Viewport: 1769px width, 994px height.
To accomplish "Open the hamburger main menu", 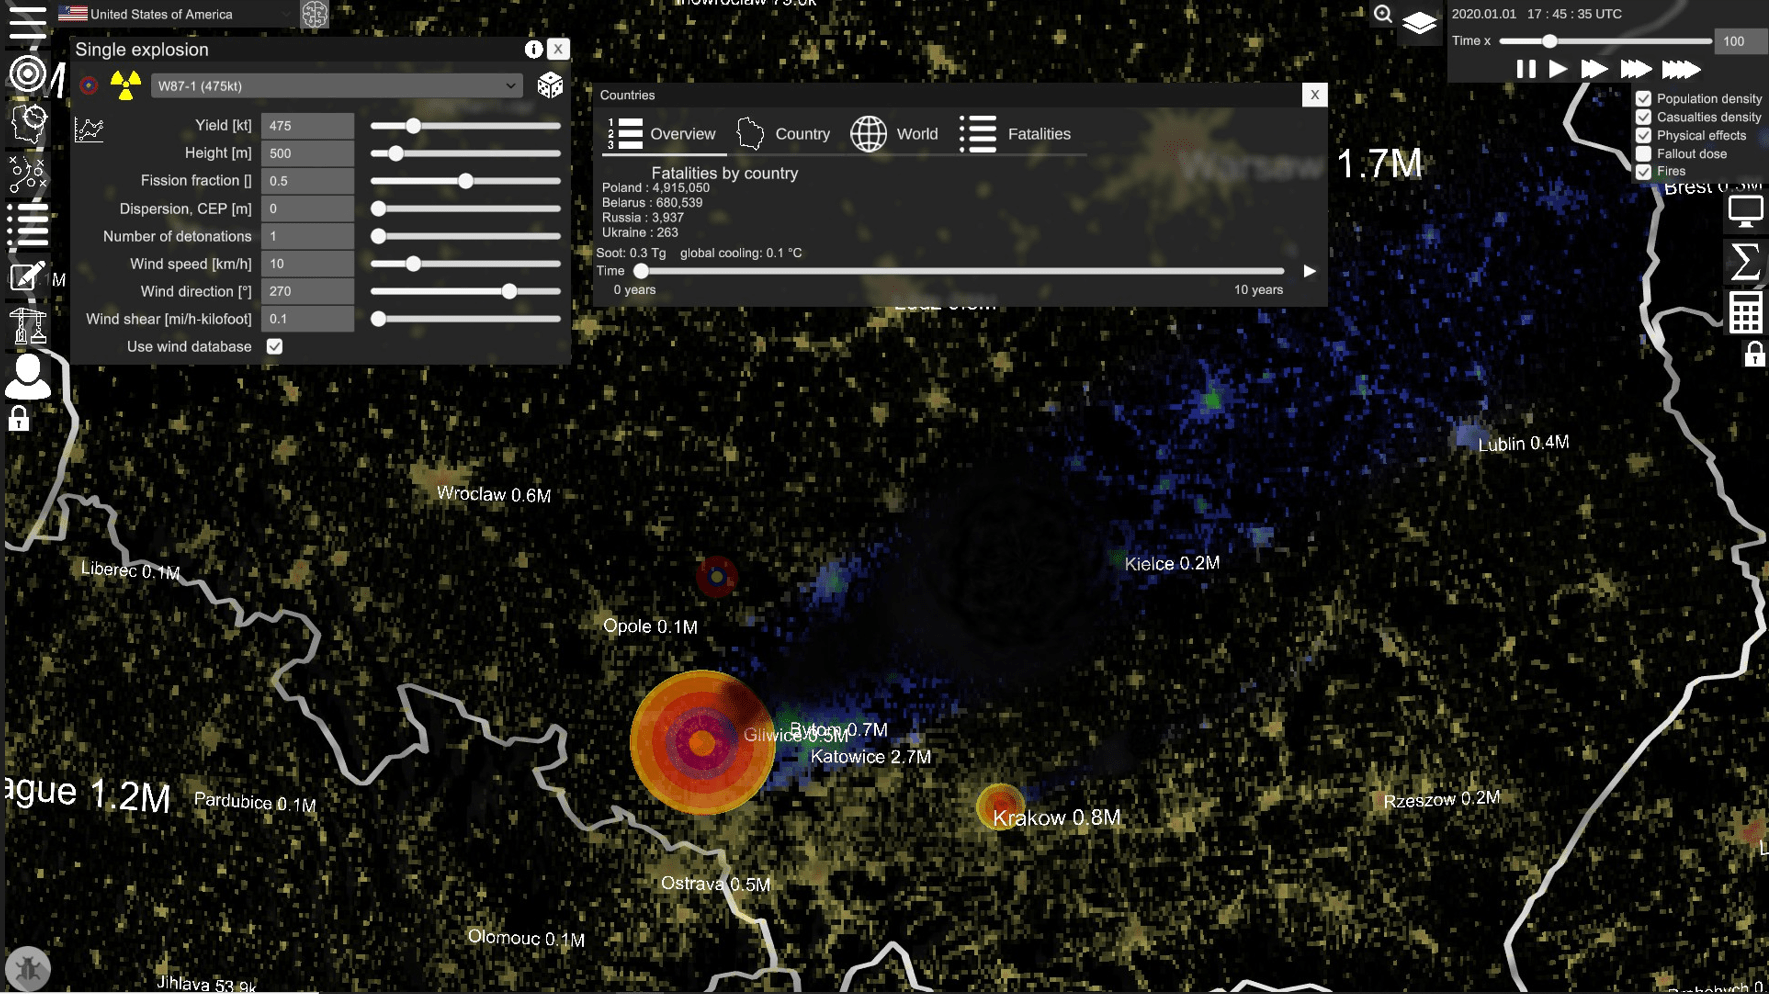I will (27, 22).
